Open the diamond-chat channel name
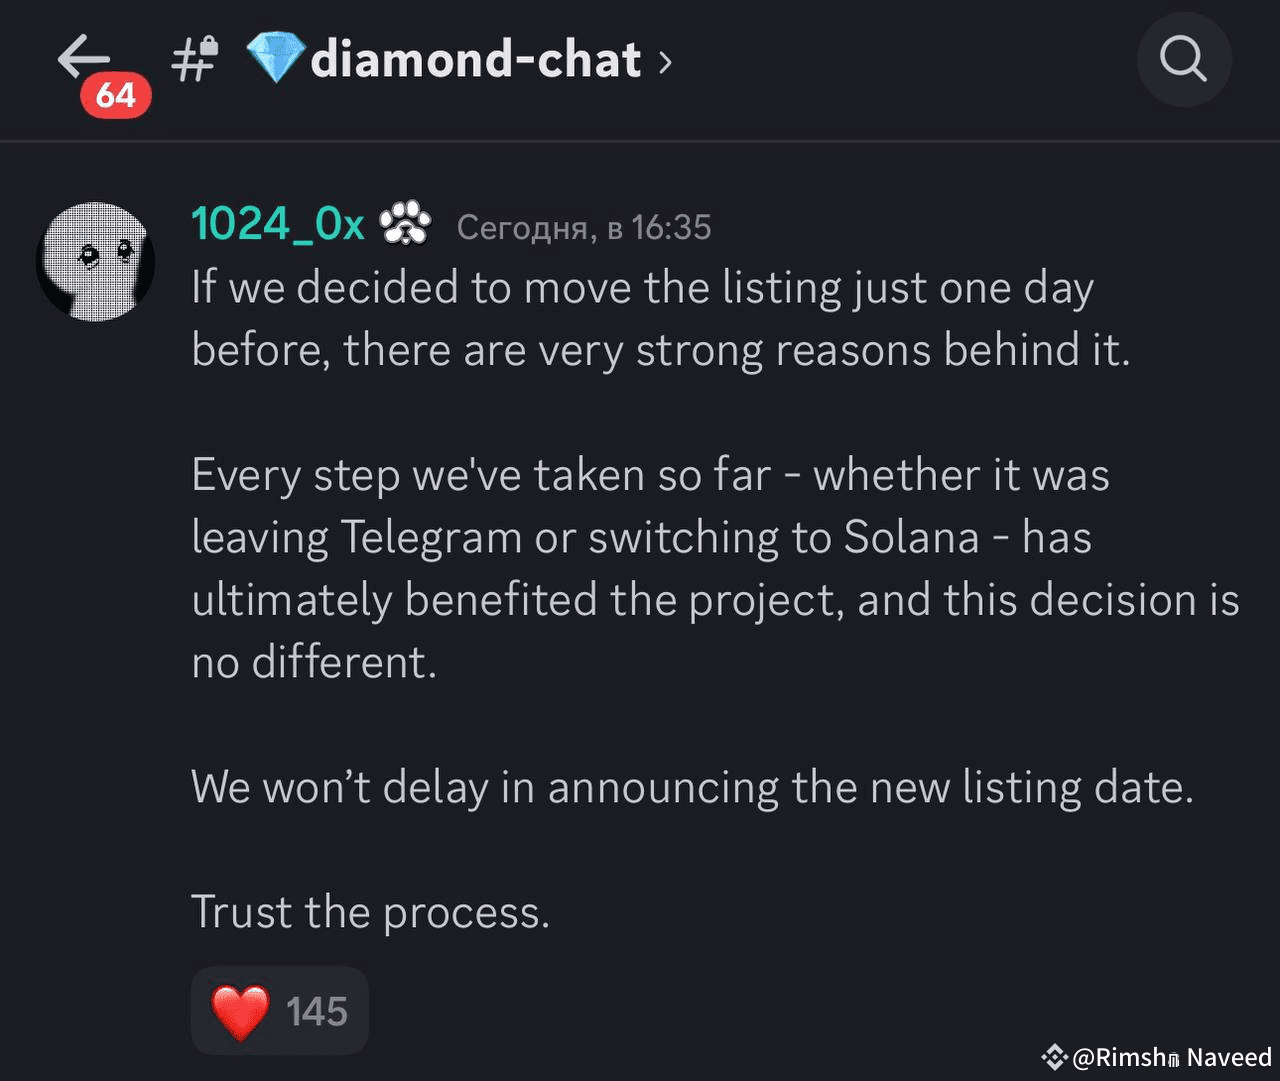Screen dimensions: 1280x1081 pyautogui.click(x=476, y=60)
